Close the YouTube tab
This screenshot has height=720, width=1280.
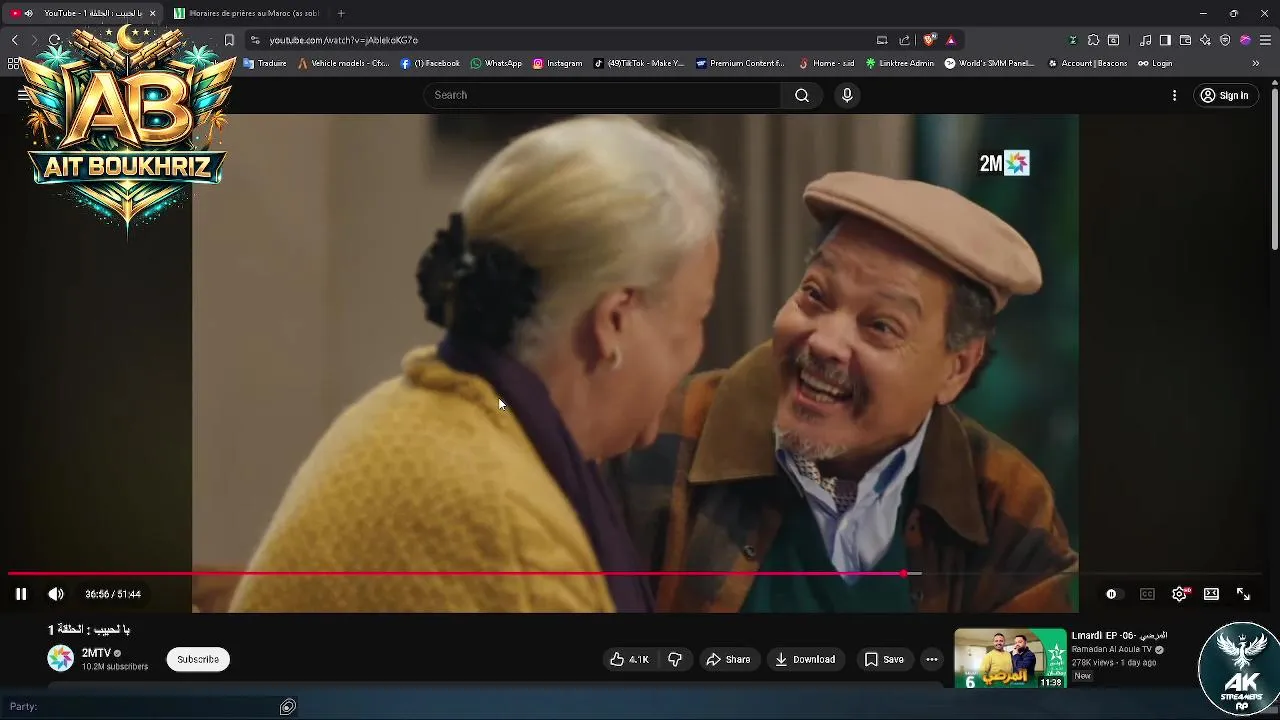point(152,13)
